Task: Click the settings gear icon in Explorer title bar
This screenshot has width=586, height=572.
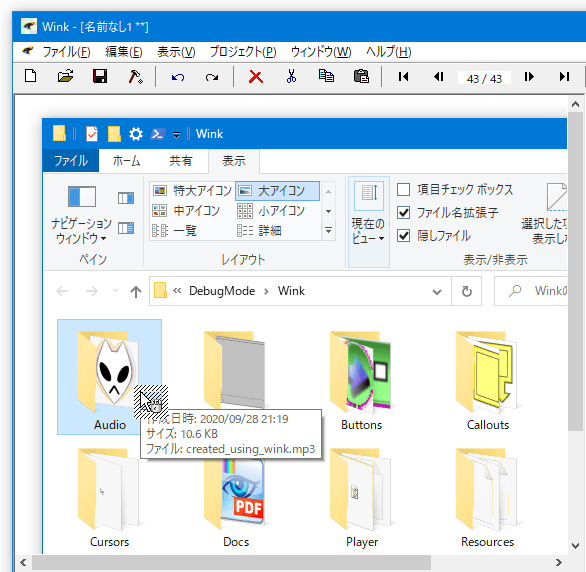Action: [136, 134]
